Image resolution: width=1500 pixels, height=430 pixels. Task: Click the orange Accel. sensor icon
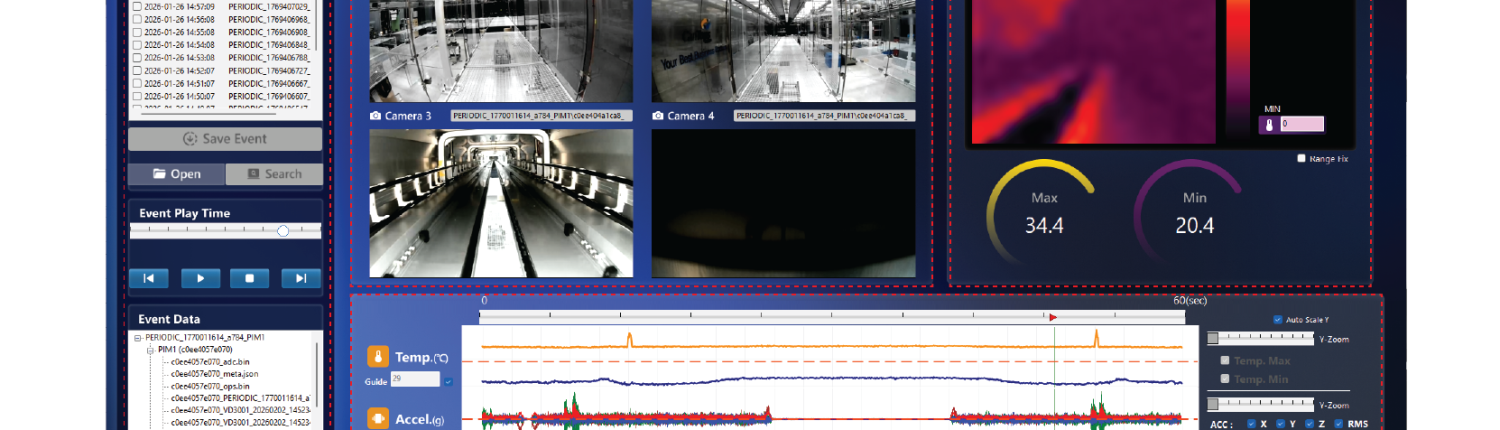378,419
